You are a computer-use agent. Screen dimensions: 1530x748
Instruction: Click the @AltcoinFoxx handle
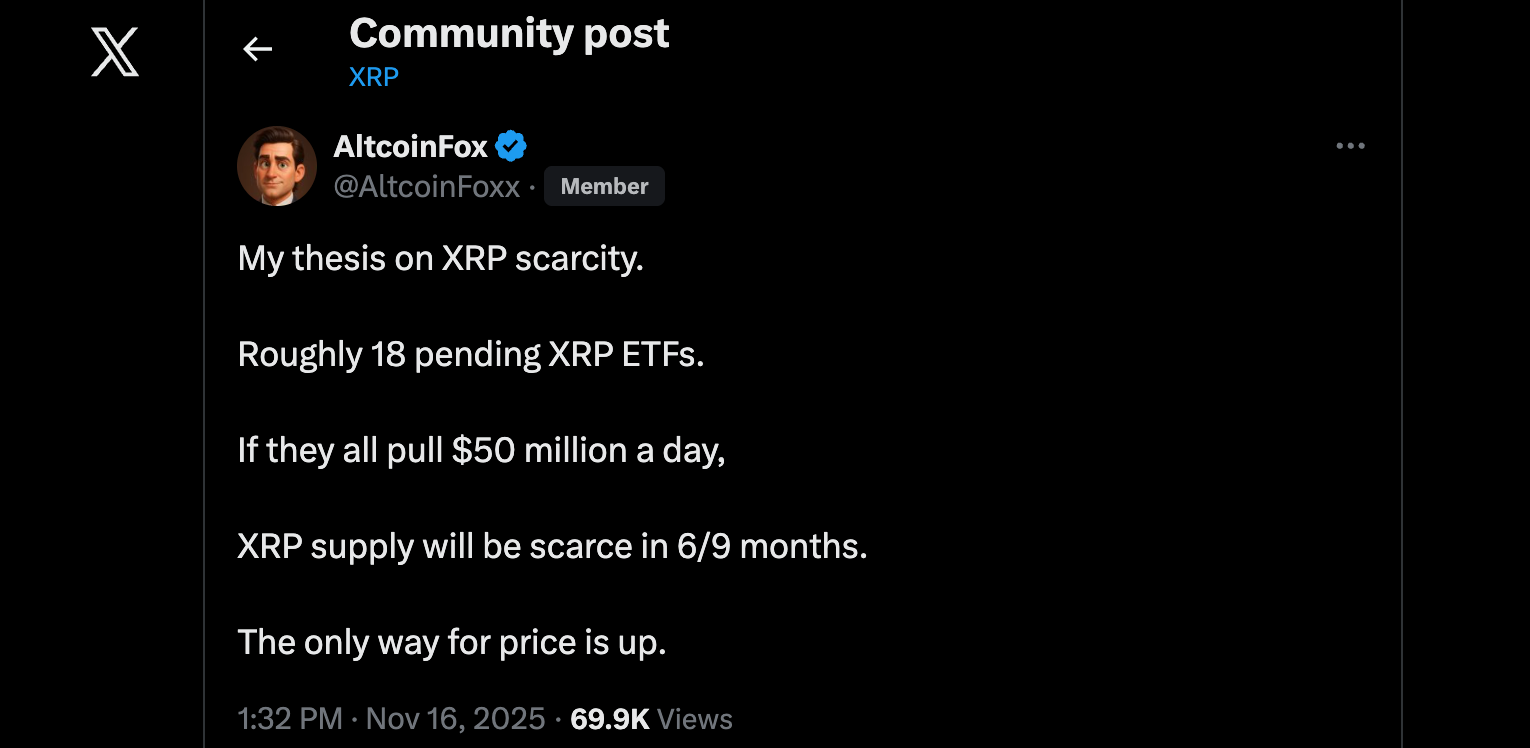[428, 186]
